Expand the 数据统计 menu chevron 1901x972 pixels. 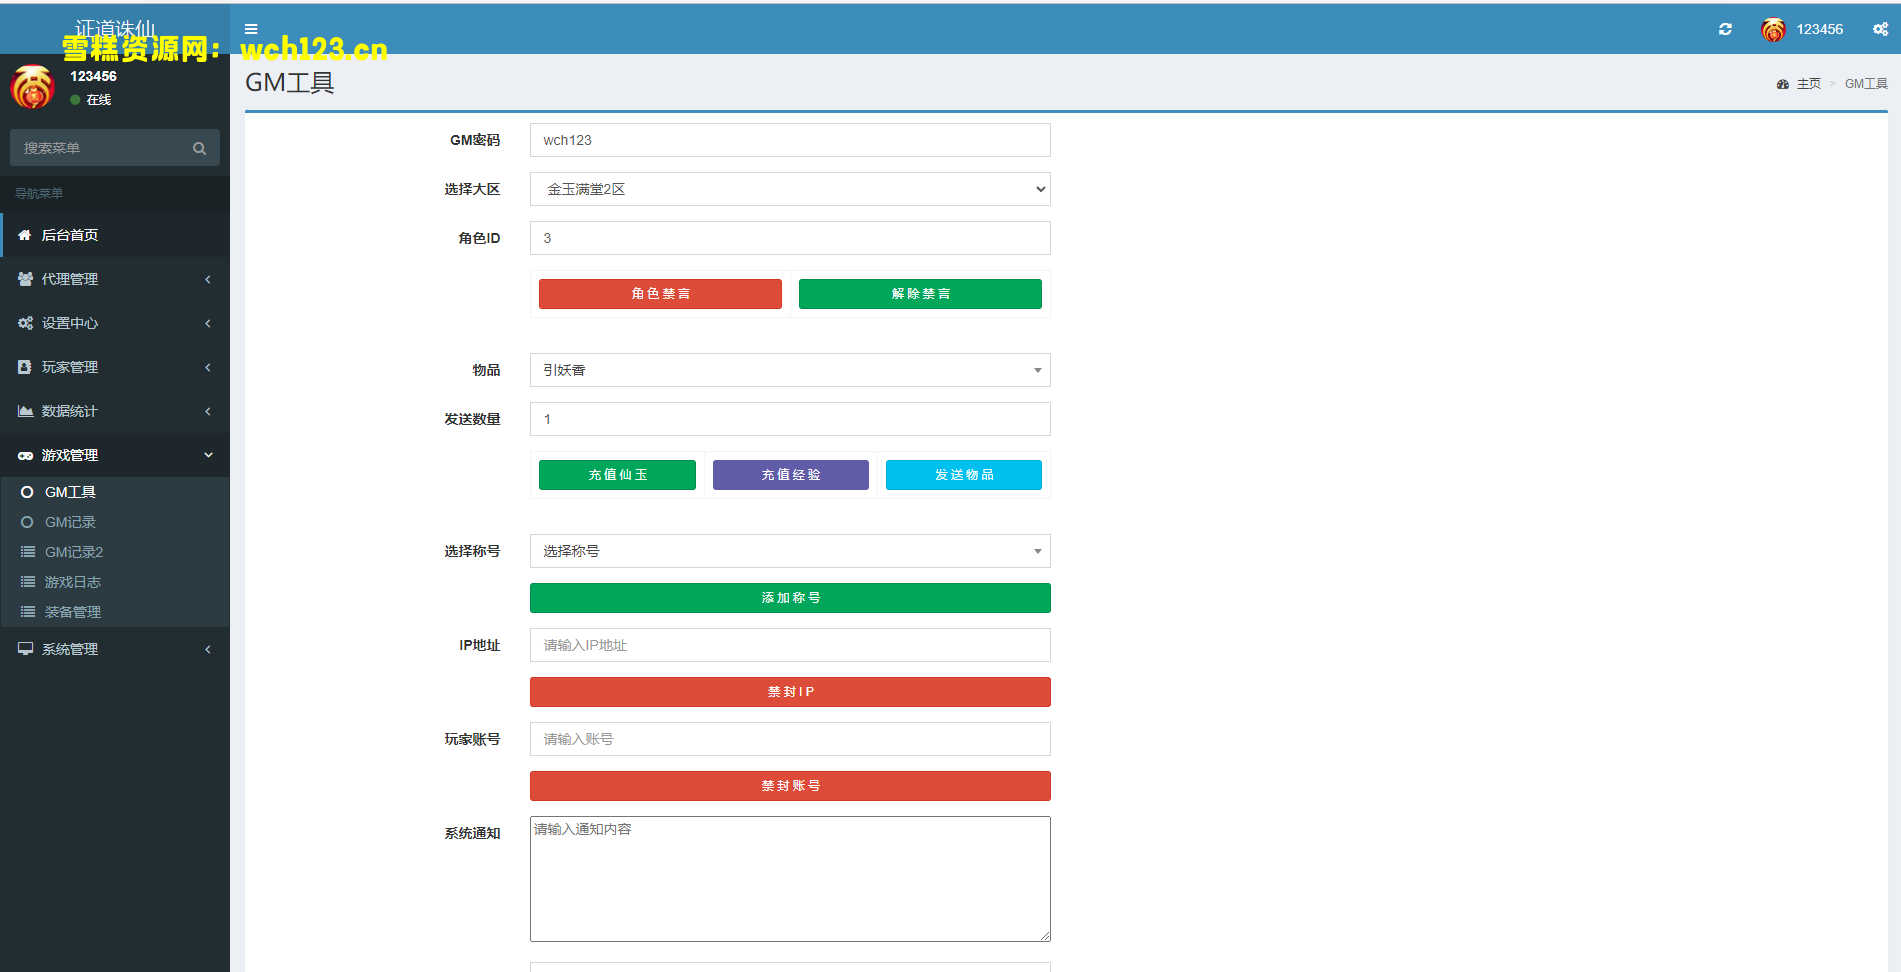click(x=208, y=411)
